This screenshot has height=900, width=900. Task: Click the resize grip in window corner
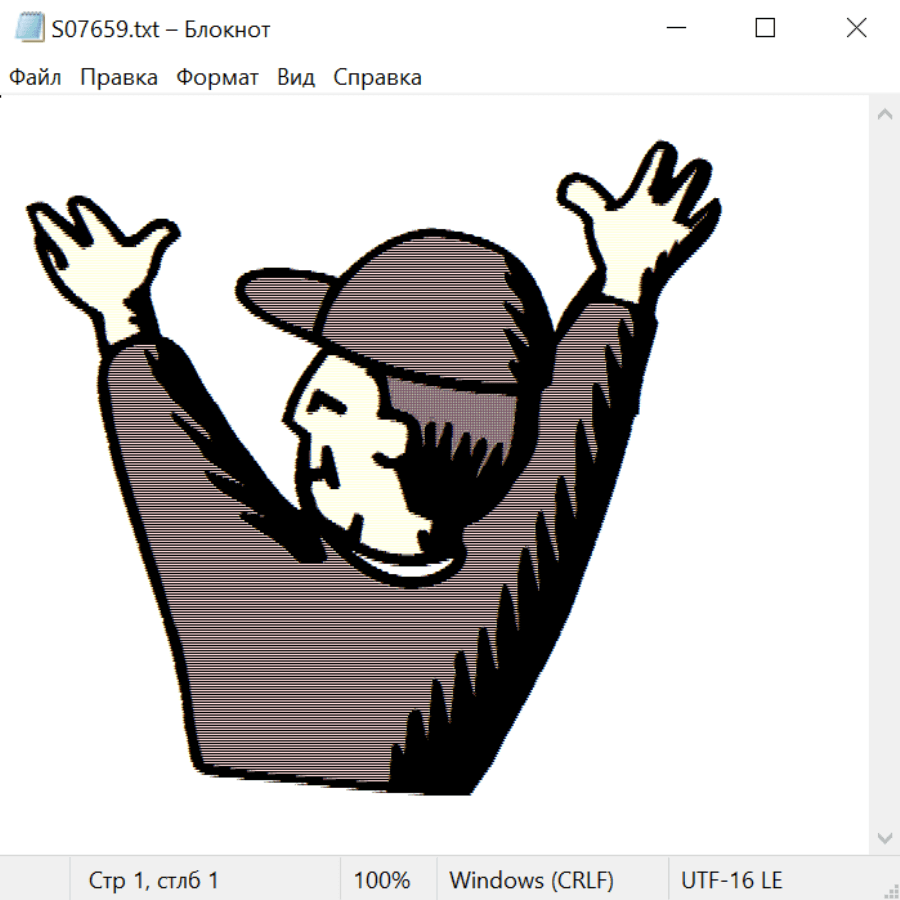891,891
